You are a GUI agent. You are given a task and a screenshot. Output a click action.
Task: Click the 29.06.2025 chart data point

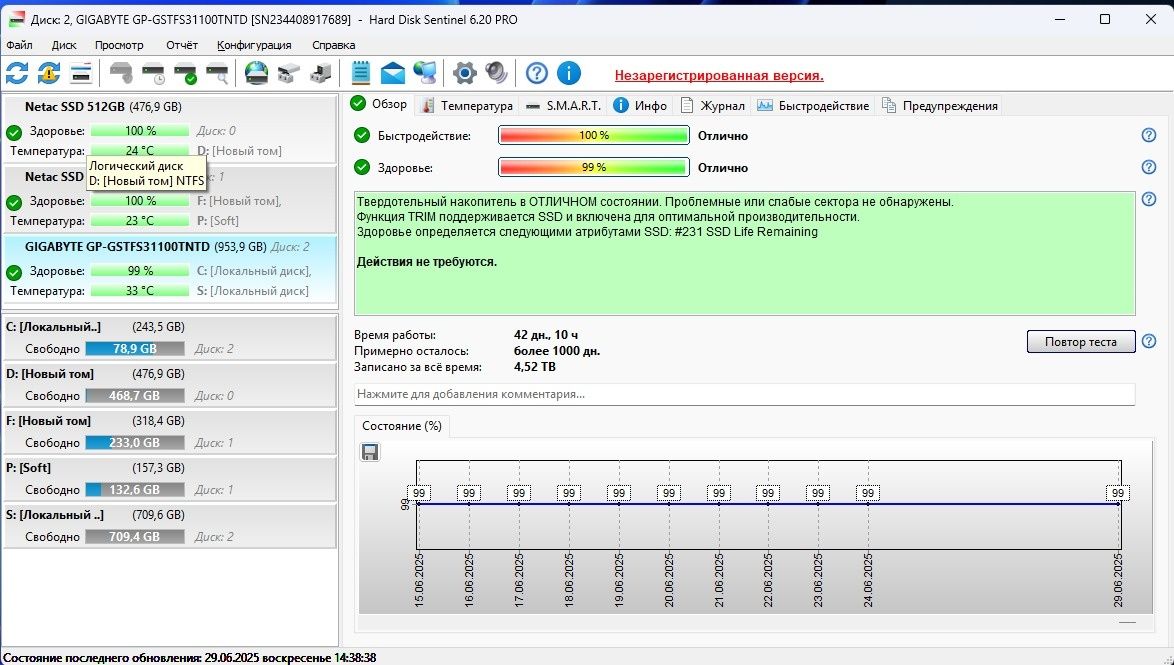coord(1119,504)
